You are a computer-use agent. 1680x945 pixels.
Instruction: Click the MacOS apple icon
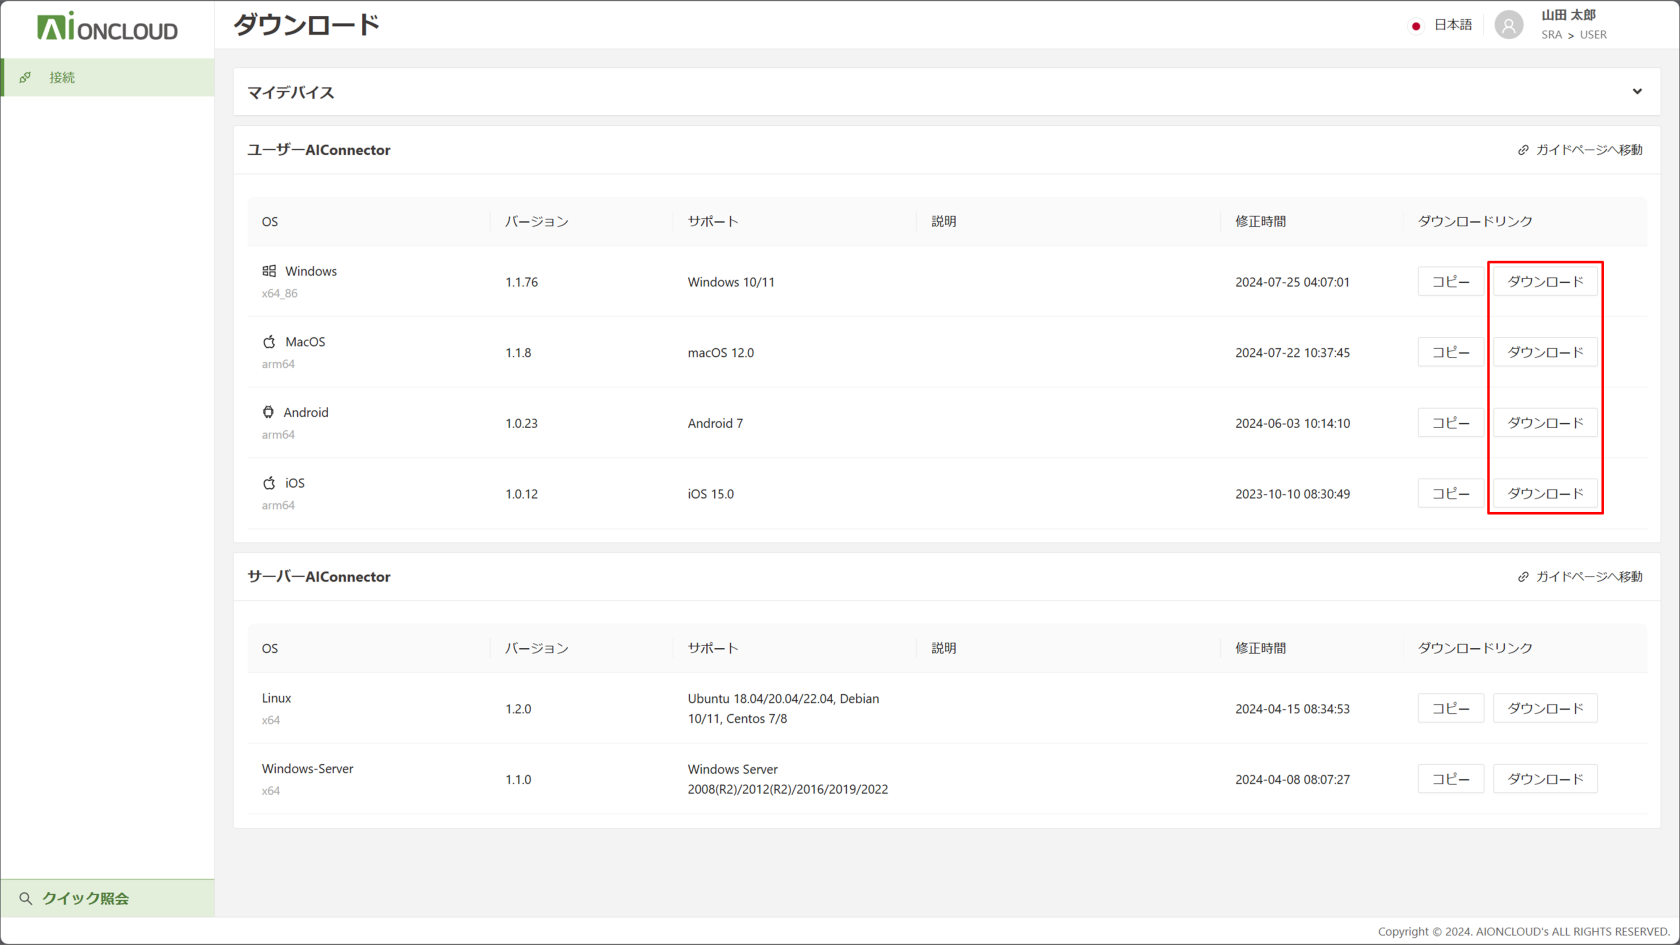[x=269, y=342]
